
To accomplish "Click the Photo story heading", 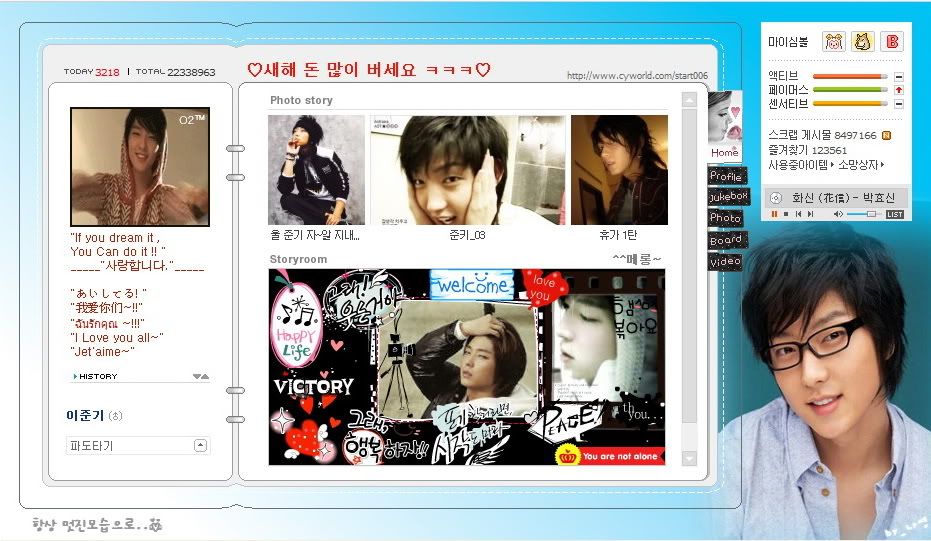I will (x=301, y=100).
